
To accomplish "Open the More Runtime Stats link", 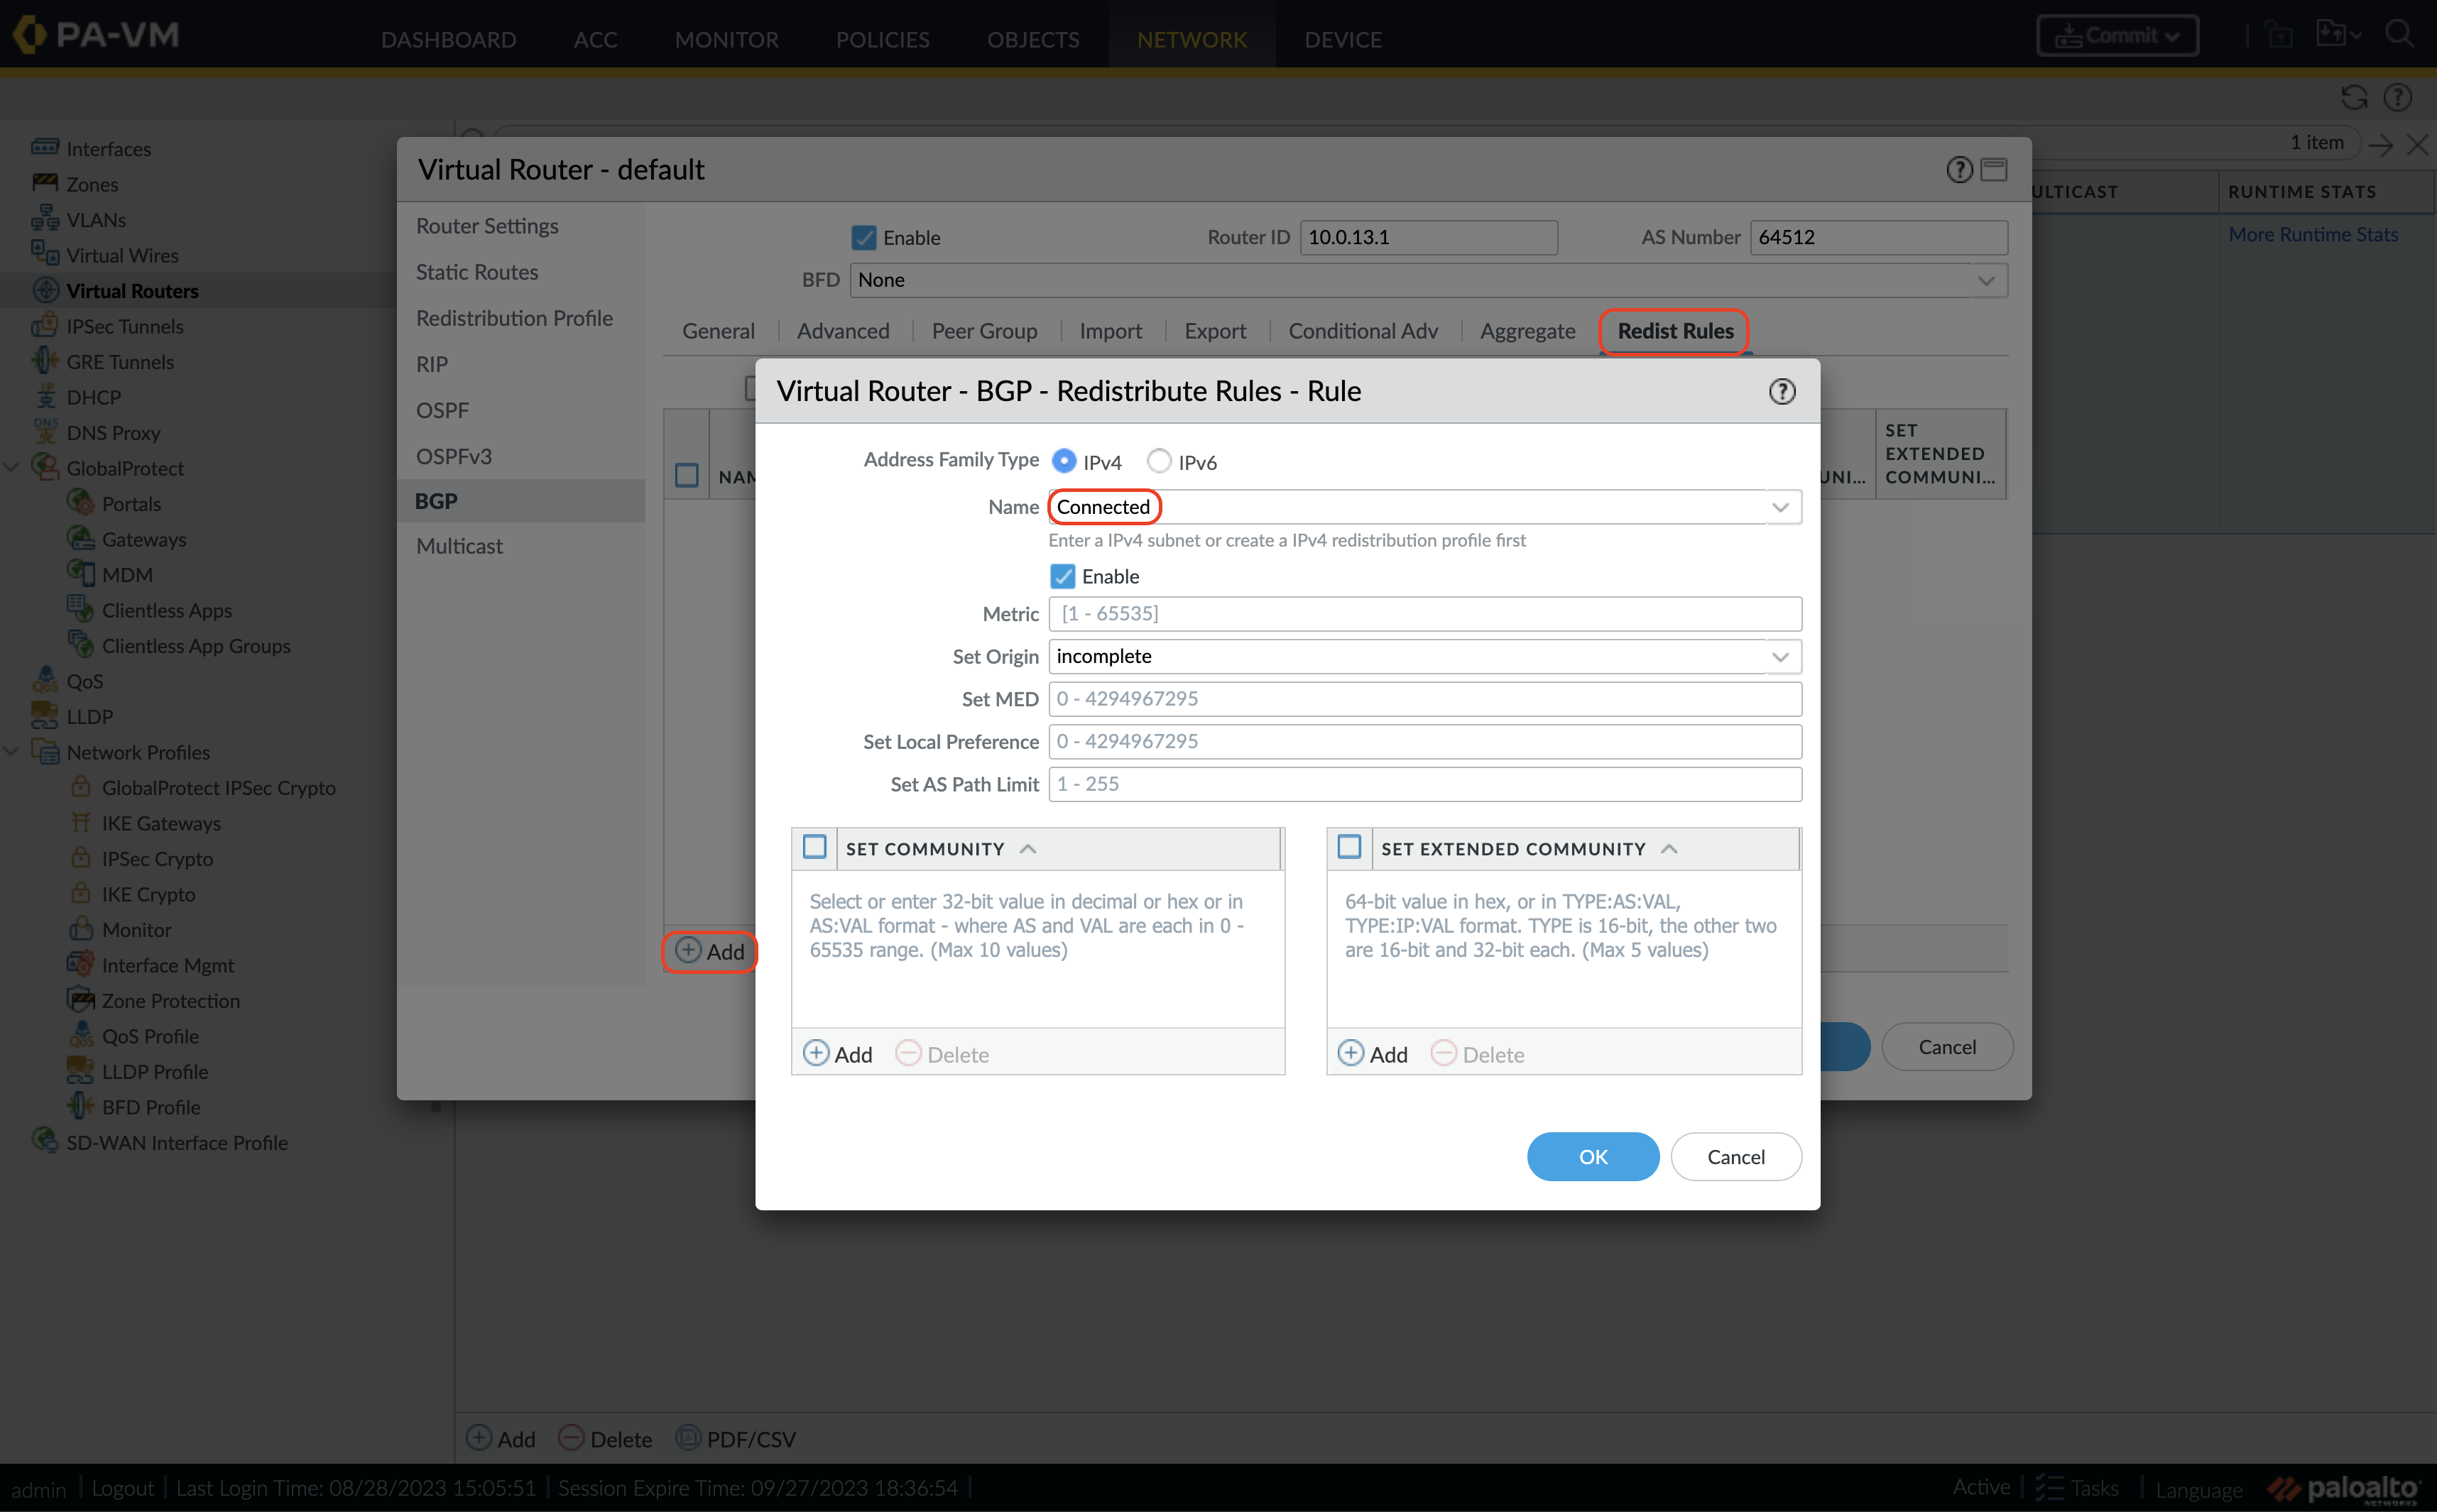I will click(x=2312, y=234).
